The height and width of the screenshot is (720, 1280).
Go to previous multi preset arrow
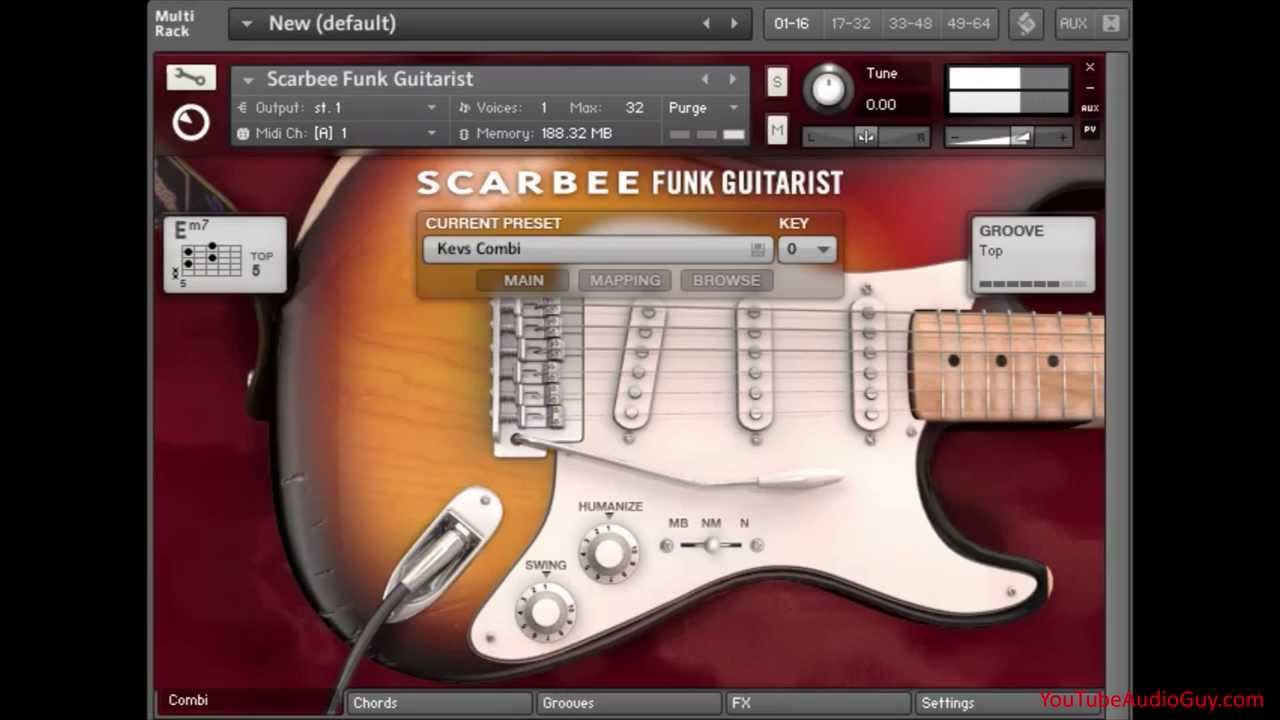[x=706, y=23]
